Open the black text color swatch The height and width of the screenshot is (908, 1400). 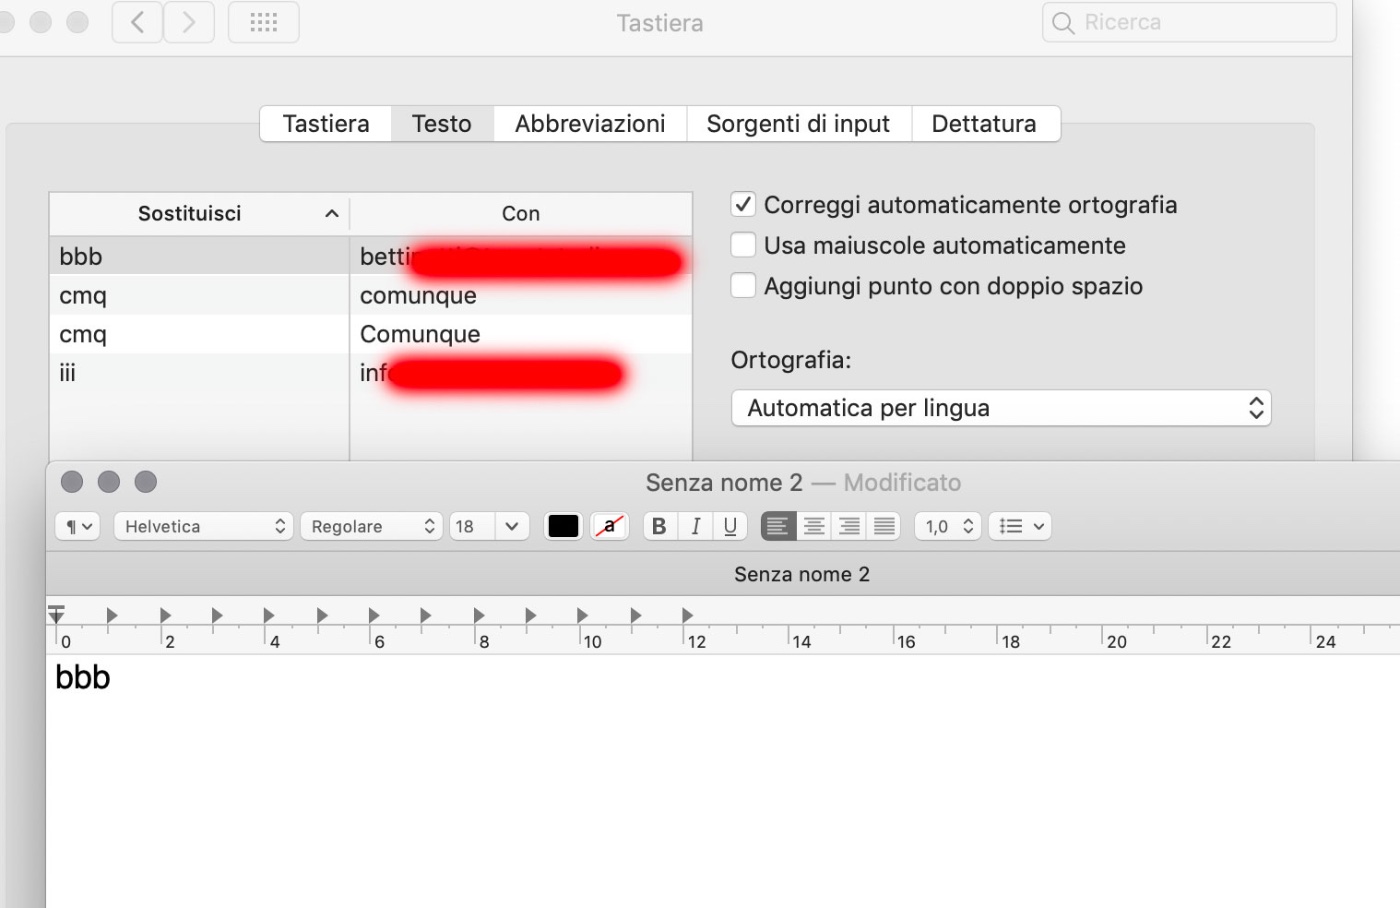pos(563,526)
